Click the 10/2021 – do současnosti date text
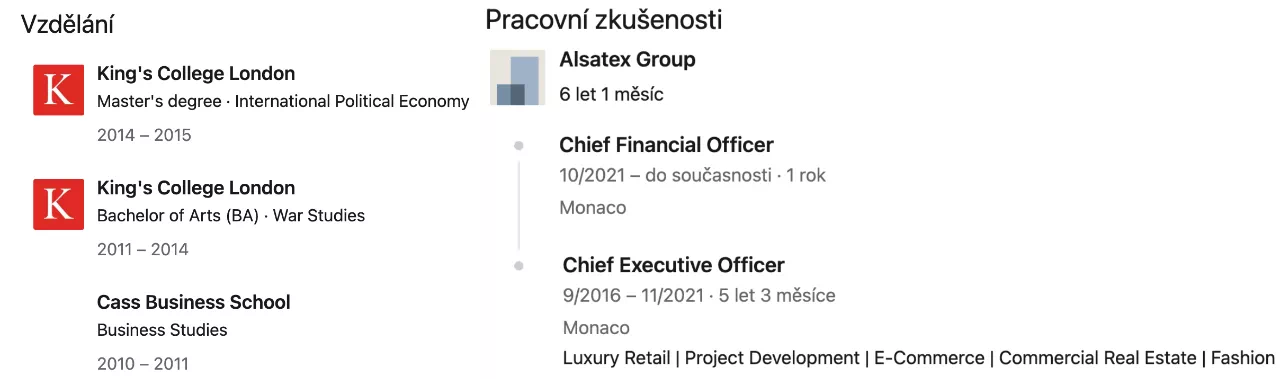 pyautogui.click(x=666, y=176)
